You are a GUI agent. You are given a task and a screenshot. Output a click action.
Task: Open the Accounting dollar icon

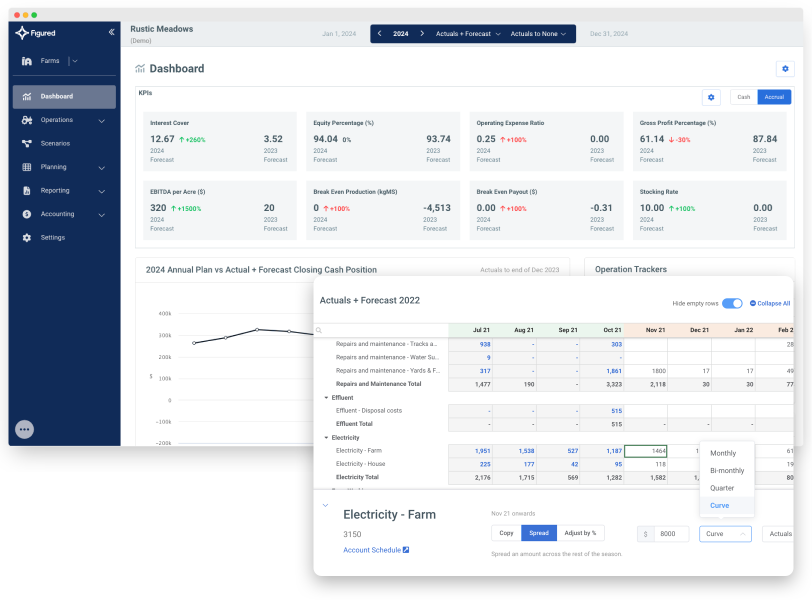pos(27,214)
